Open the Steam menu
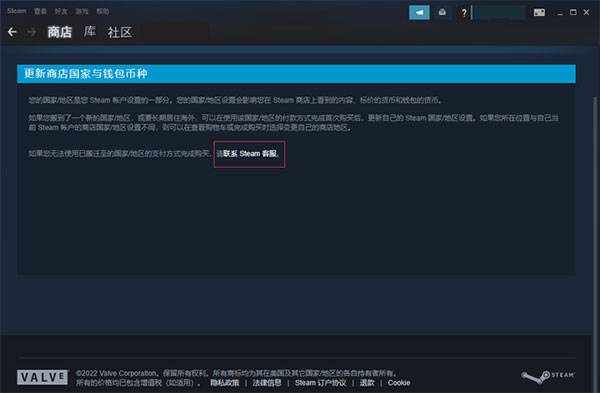600x393 pixels. coord(16,11)
